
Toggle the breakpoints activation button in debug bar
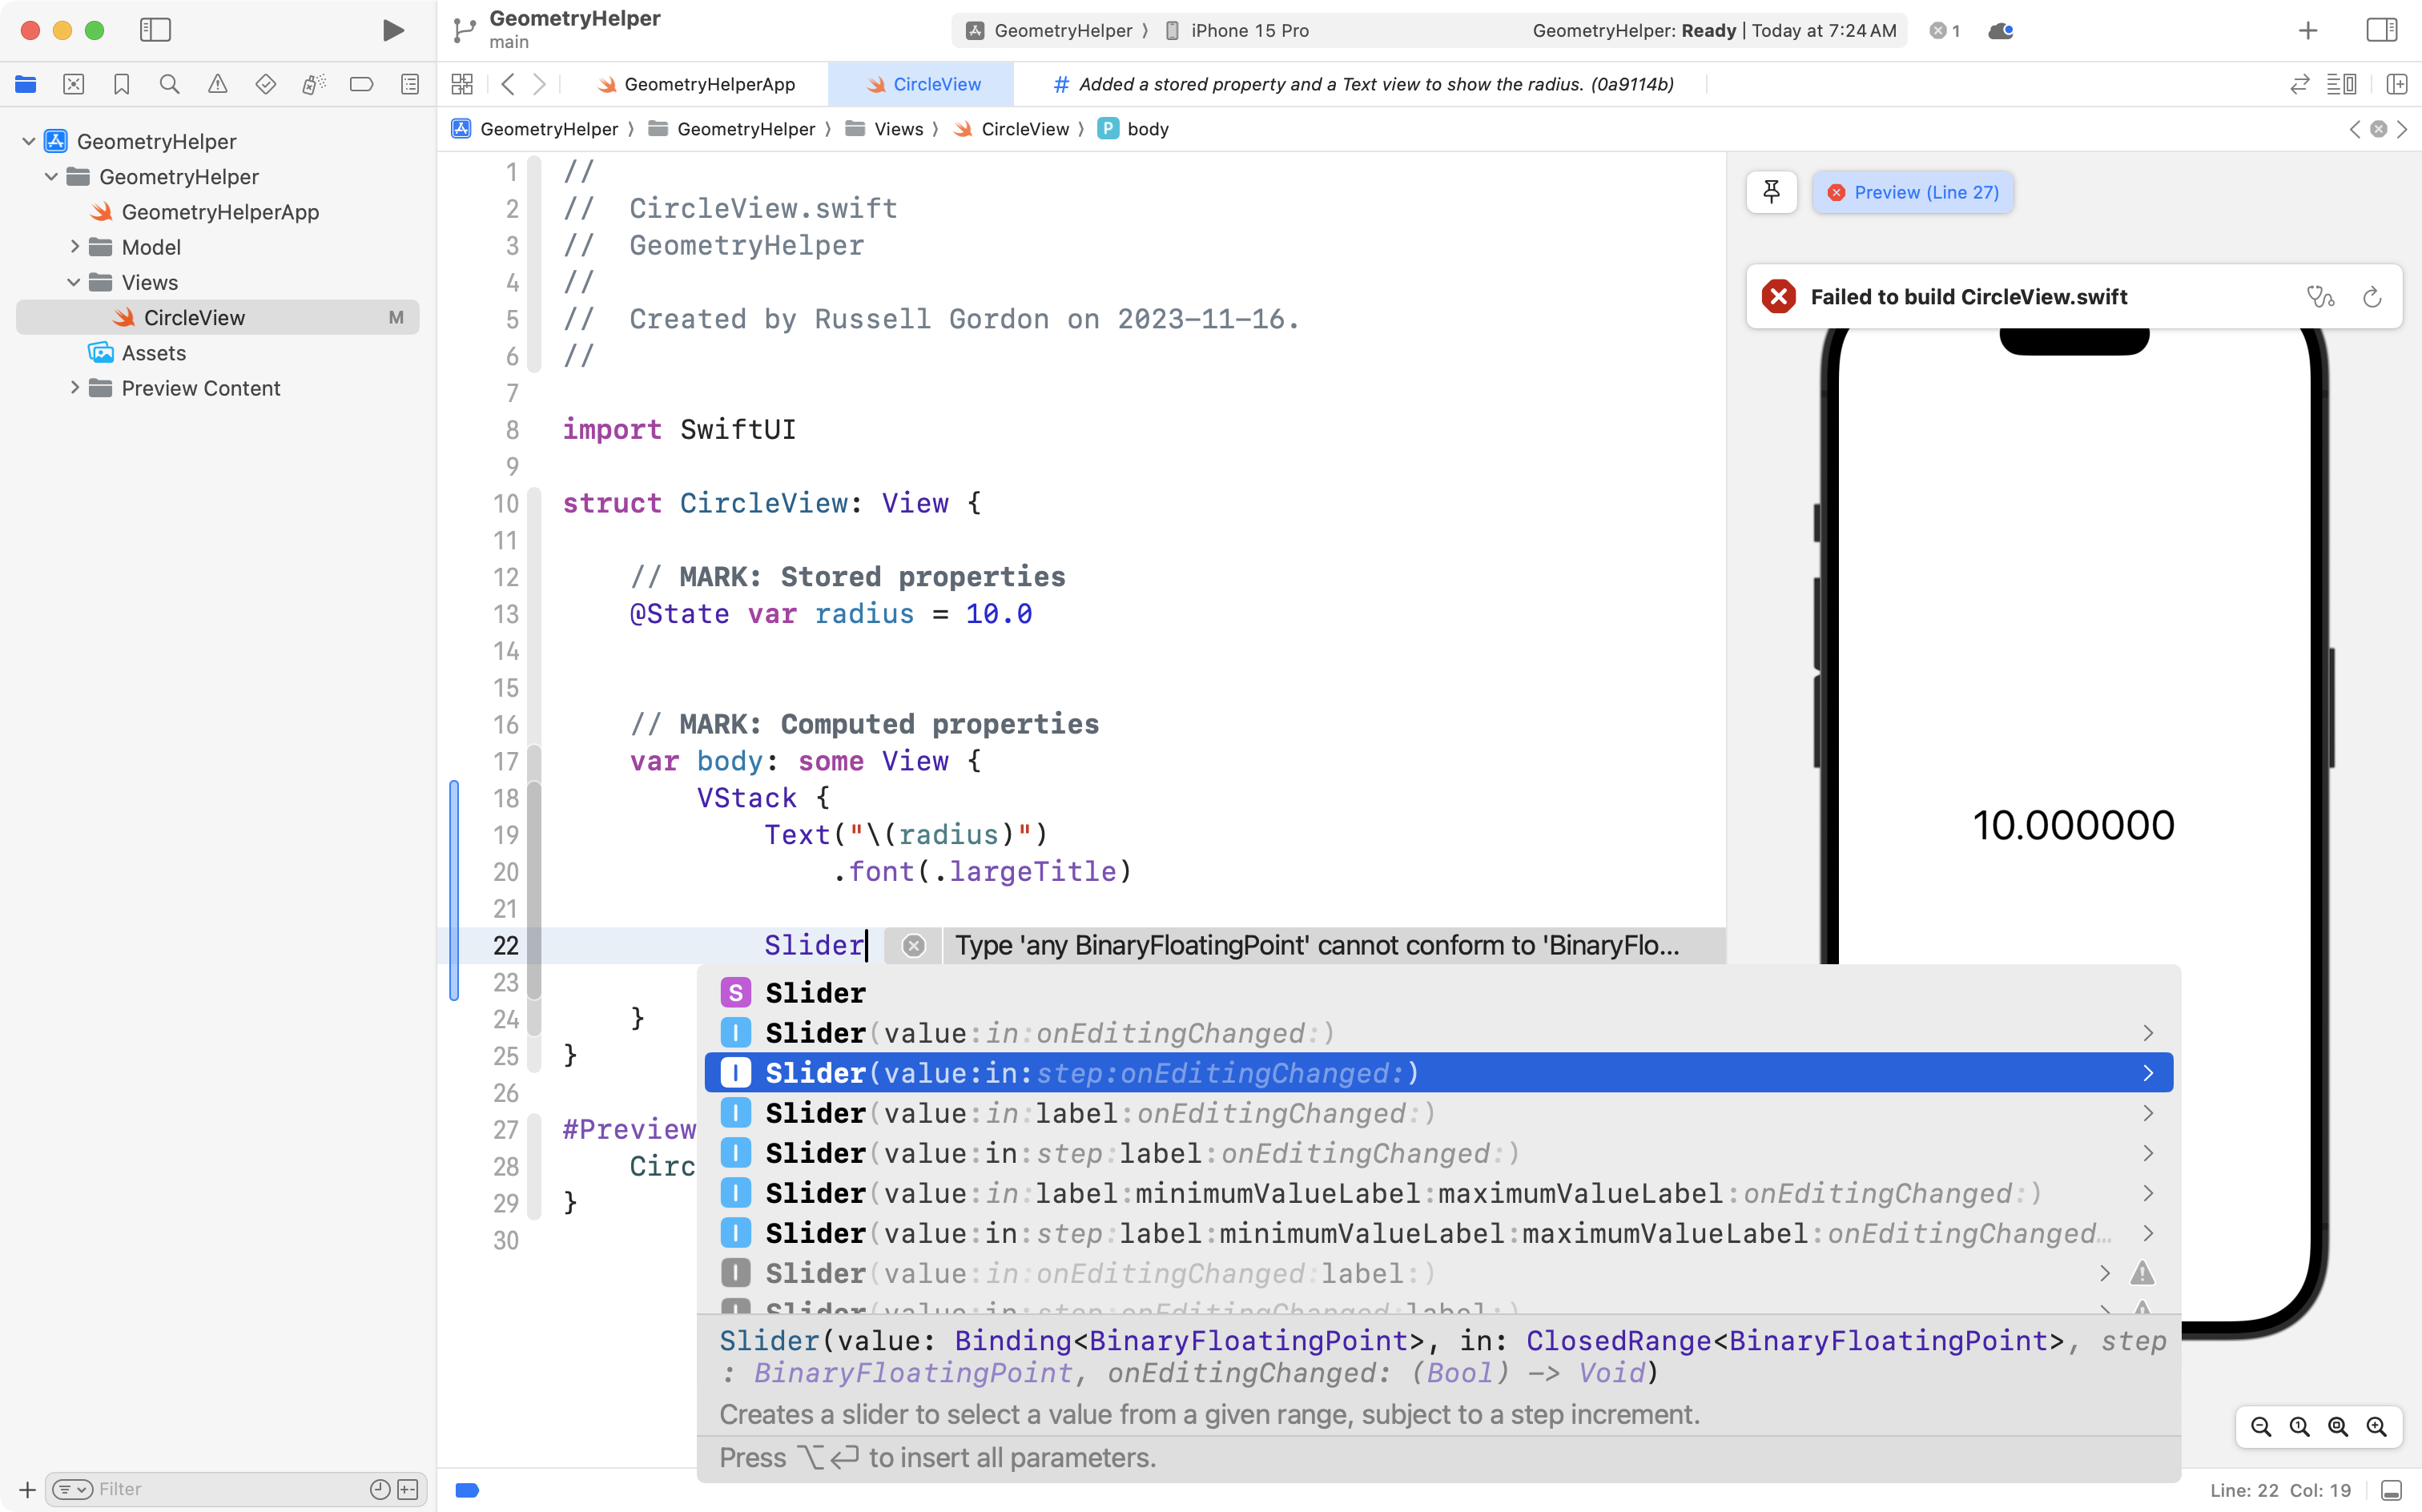466,1489
